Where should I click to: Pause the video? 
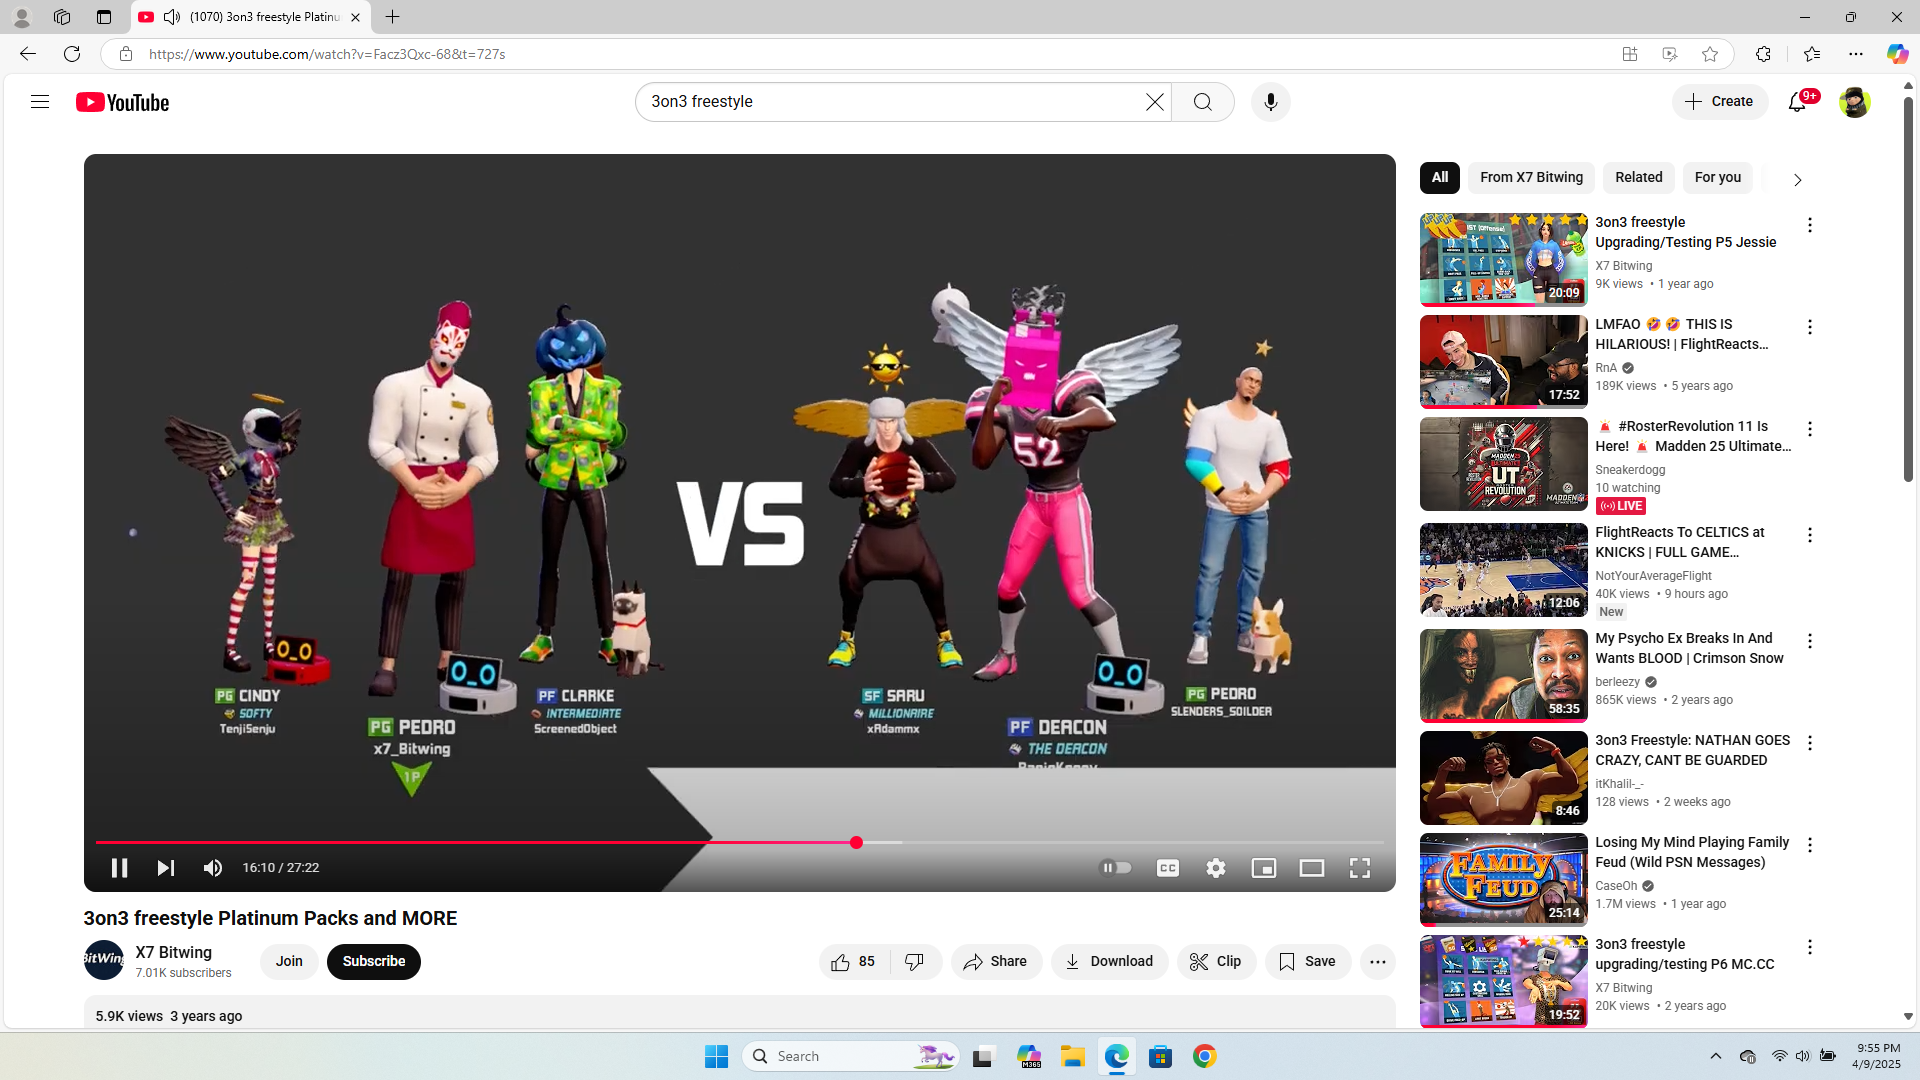point(119,868)
